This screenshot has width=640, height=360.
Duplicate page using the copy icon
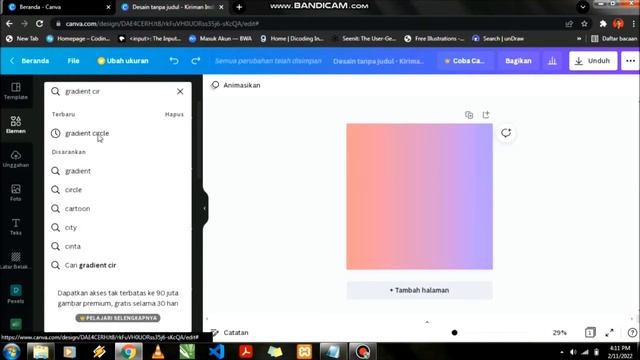tap(469, 115)
